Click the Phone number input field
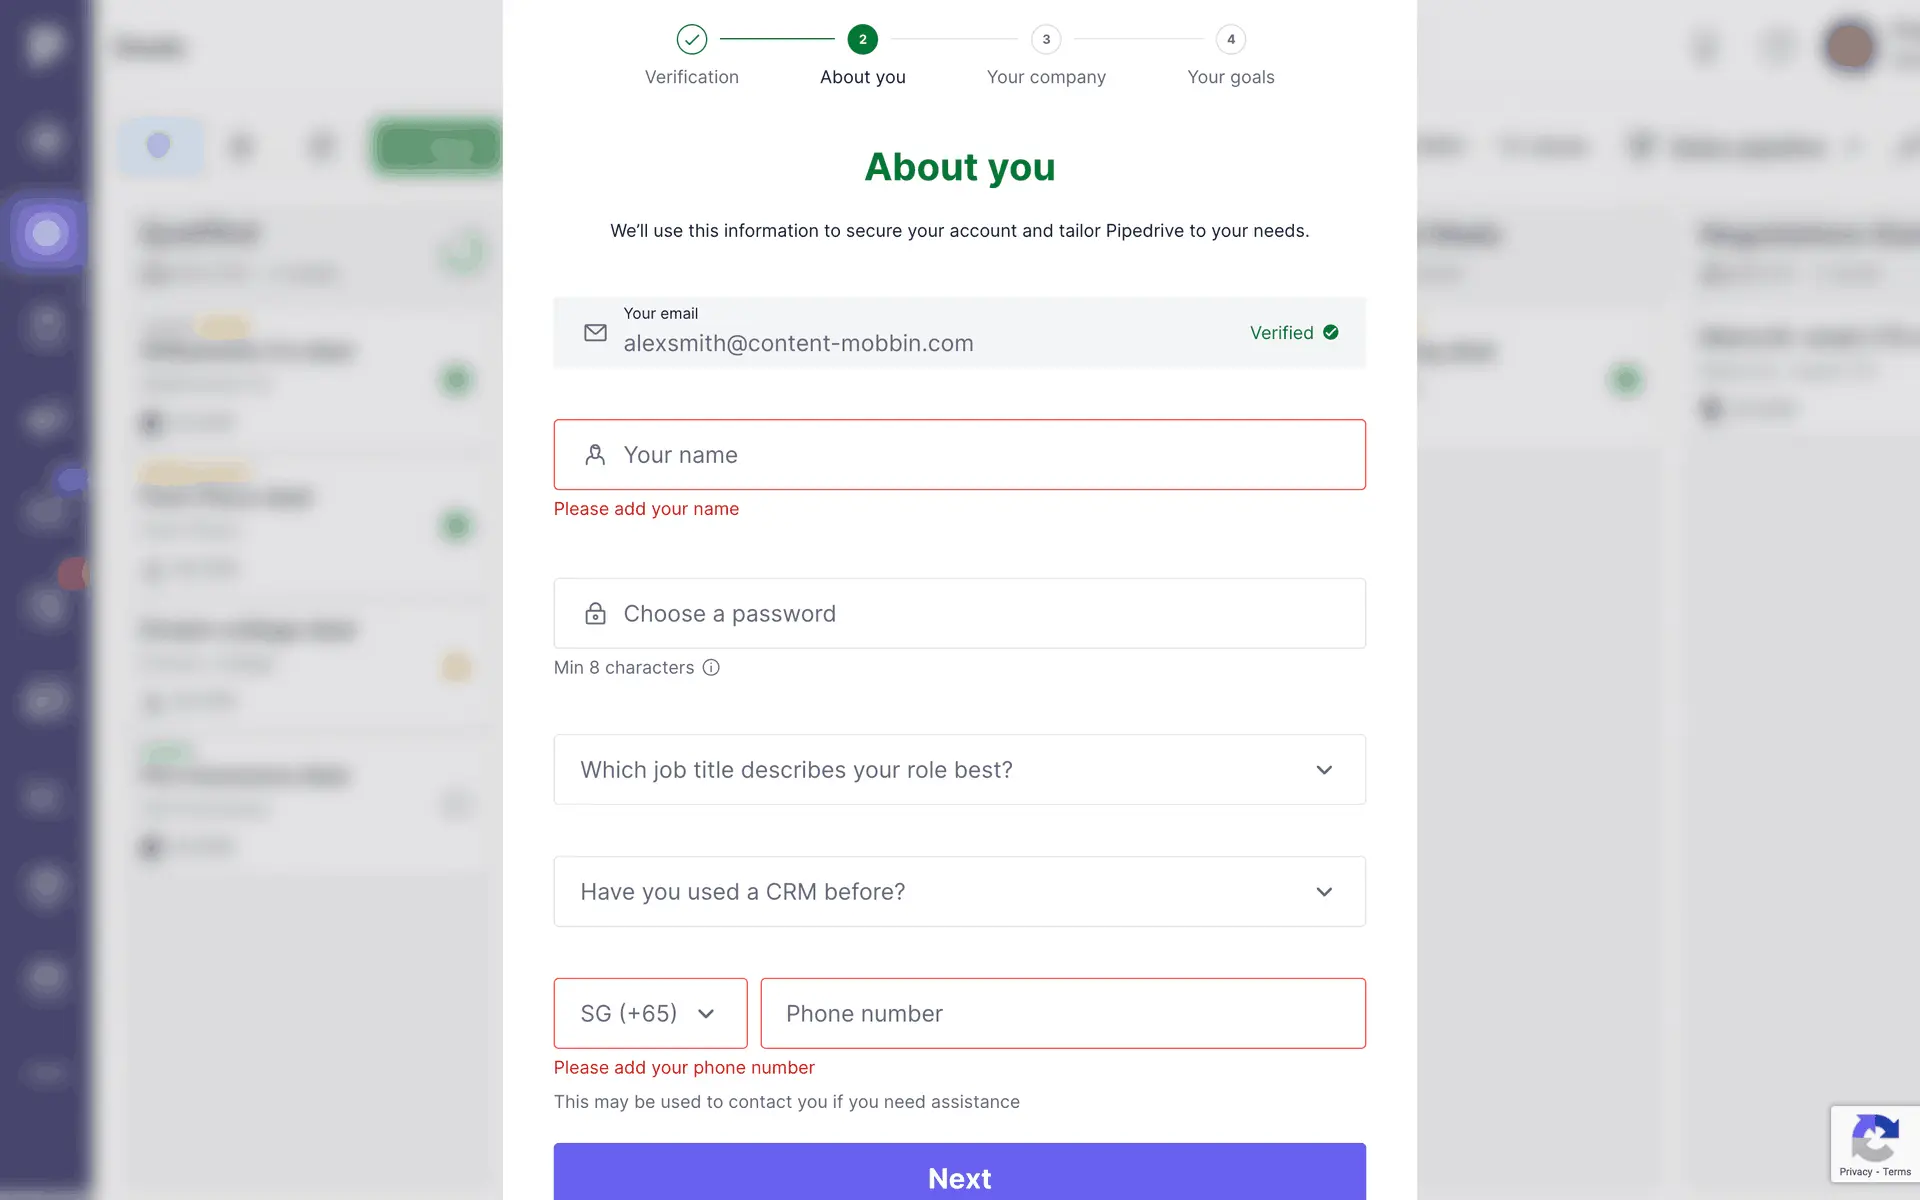This screenshot has height=1200, width=1920. [1062, 1014]
